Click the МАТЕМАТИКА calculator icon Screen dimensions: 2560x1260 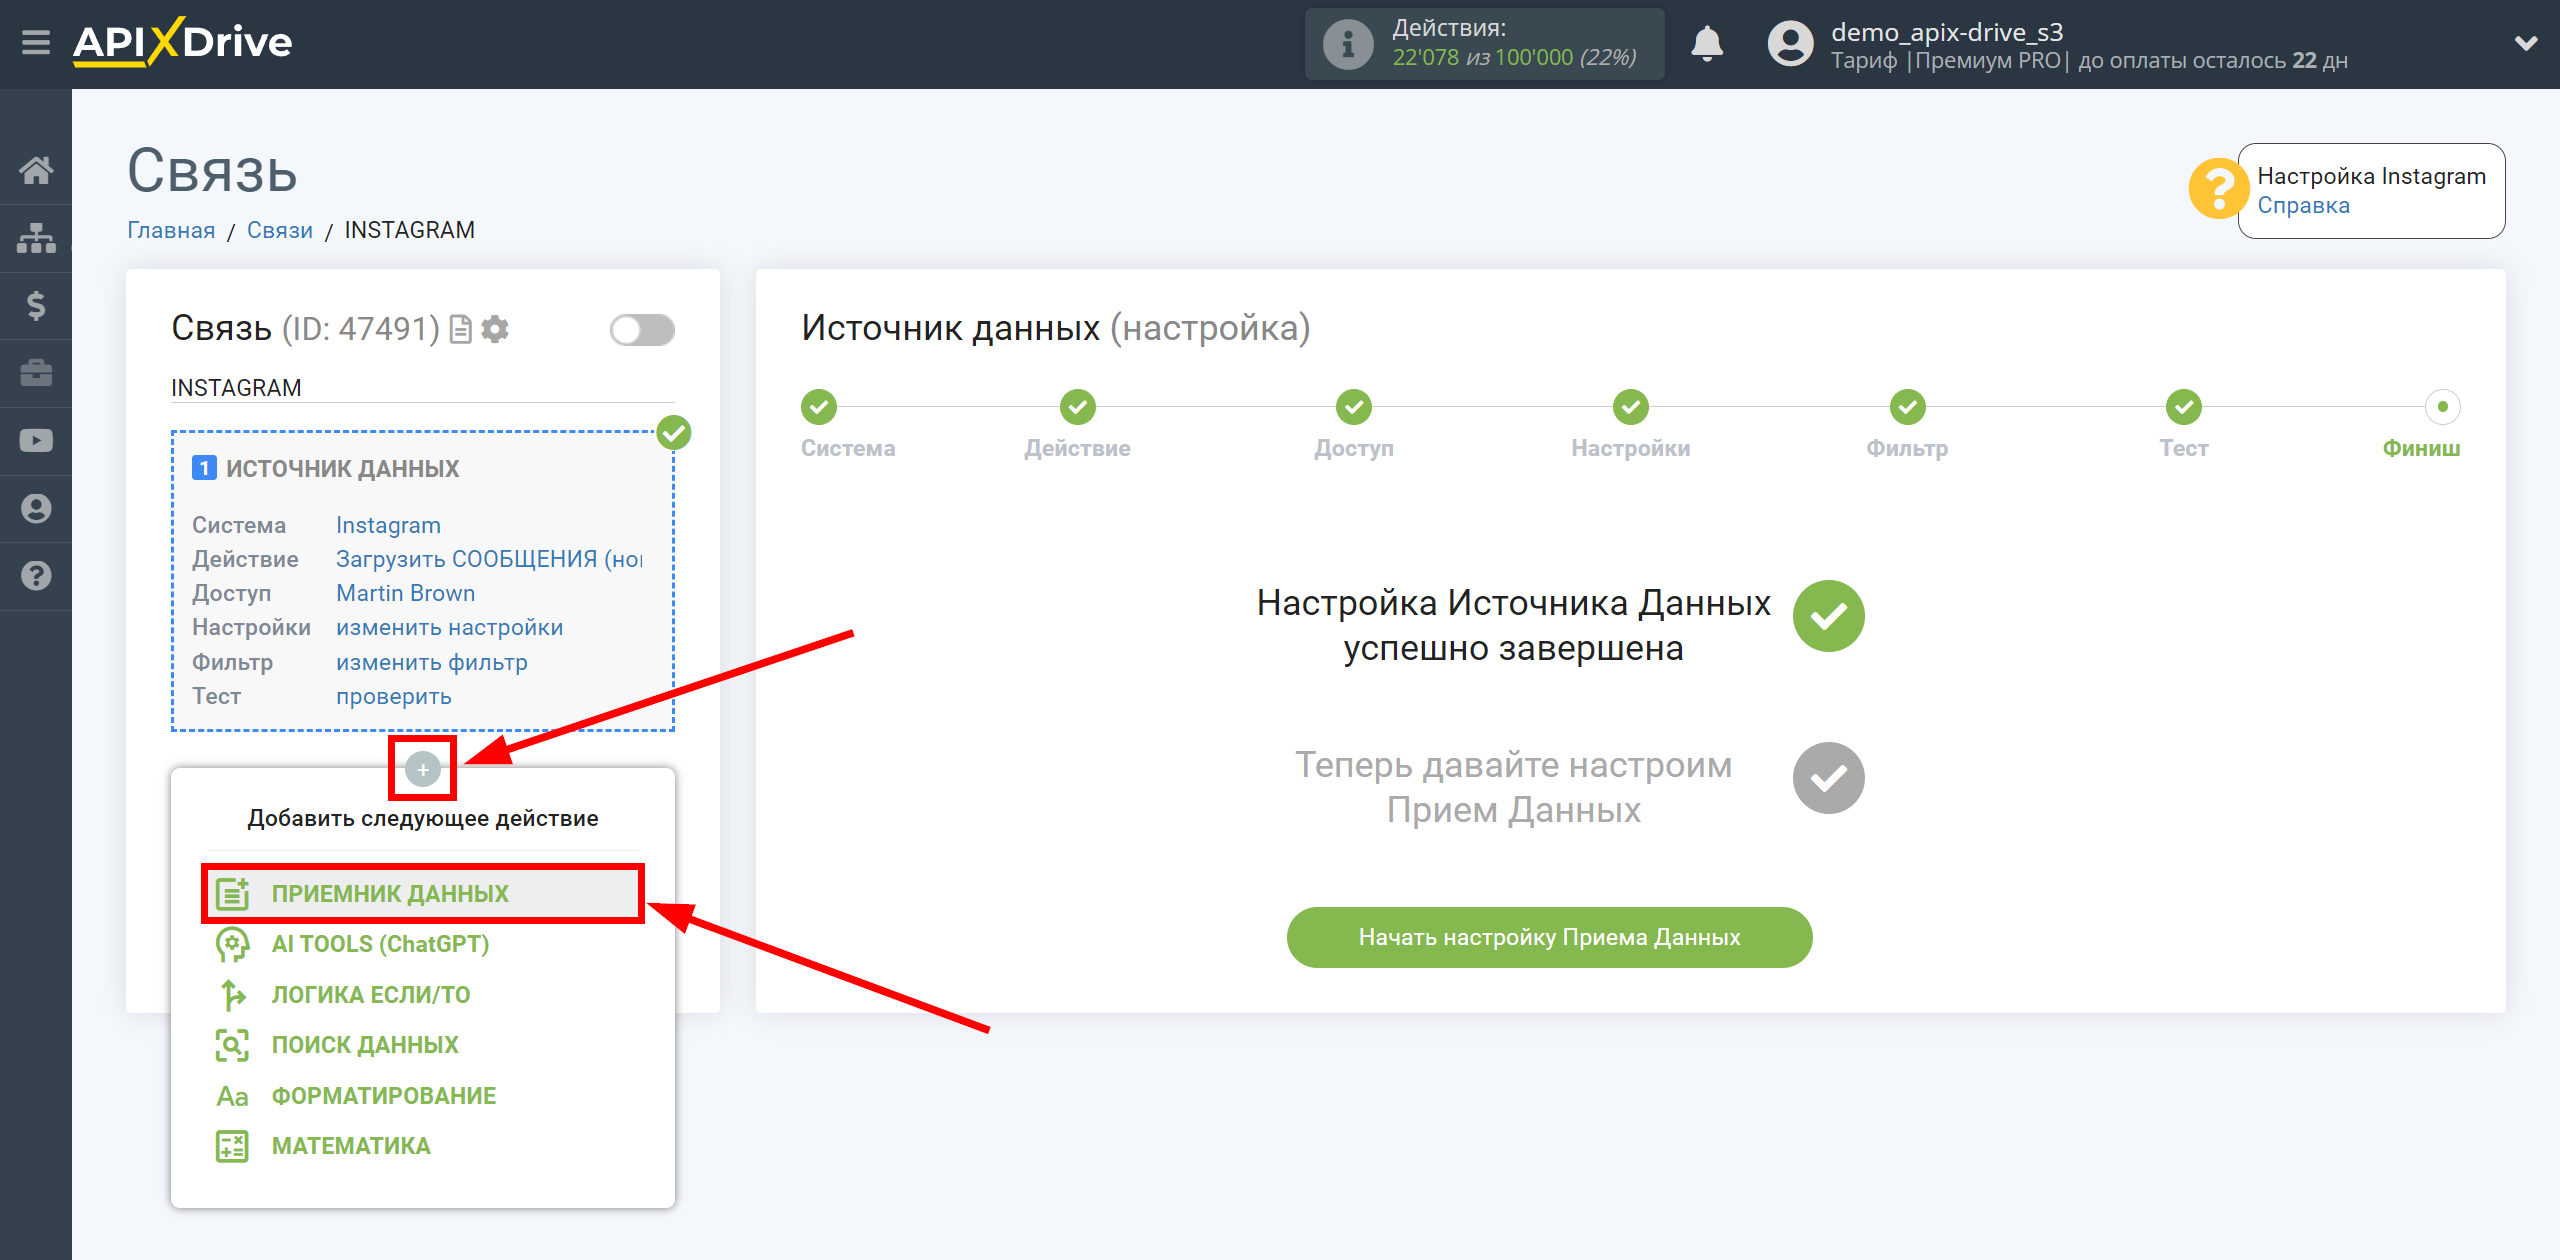point(232,1146)
